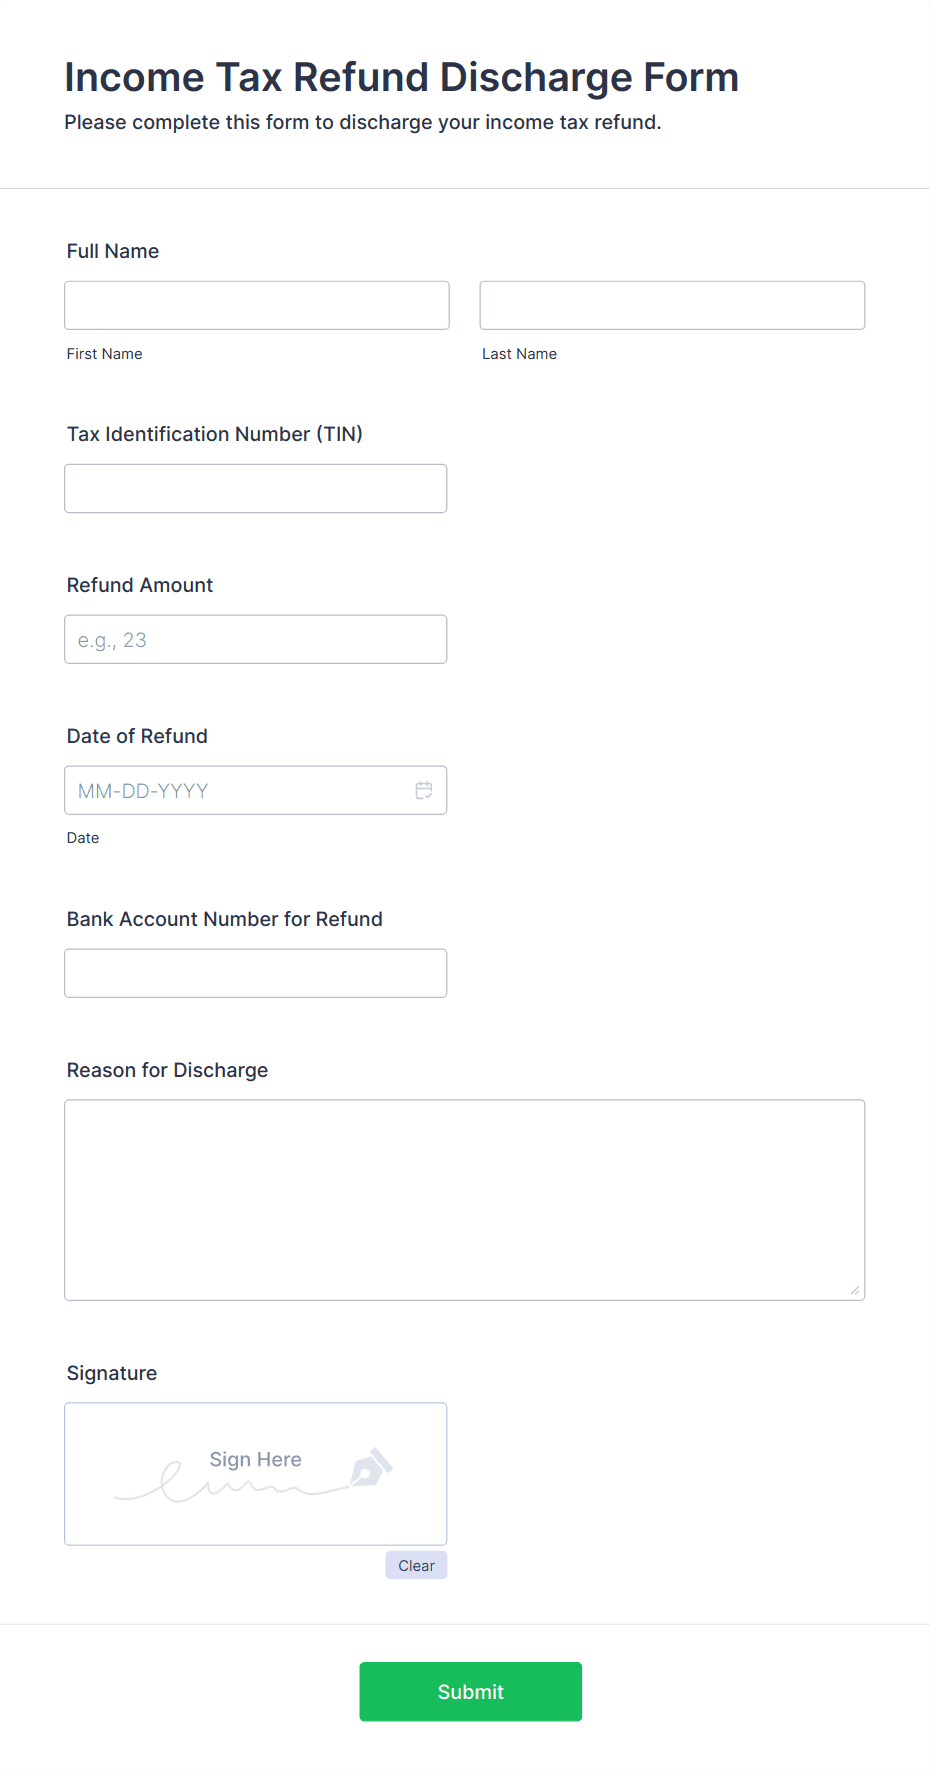Click the Date of Refund label
Screen dimensions: 930x1771
(137, 736)
